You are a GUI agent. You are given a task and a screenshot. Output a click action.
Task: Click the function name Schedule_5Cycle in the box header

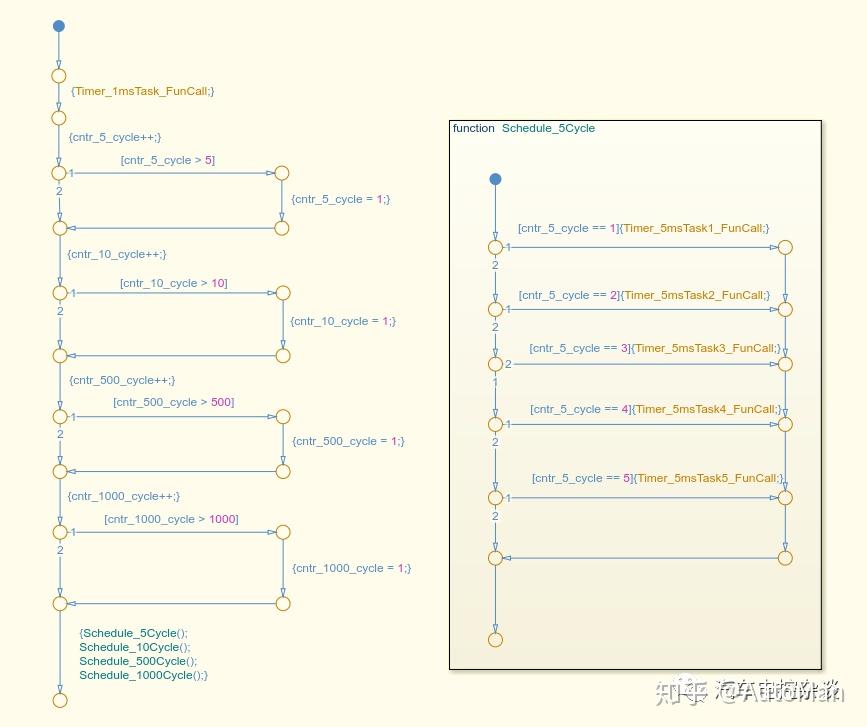pyautogui.click(x=549, y=128)
